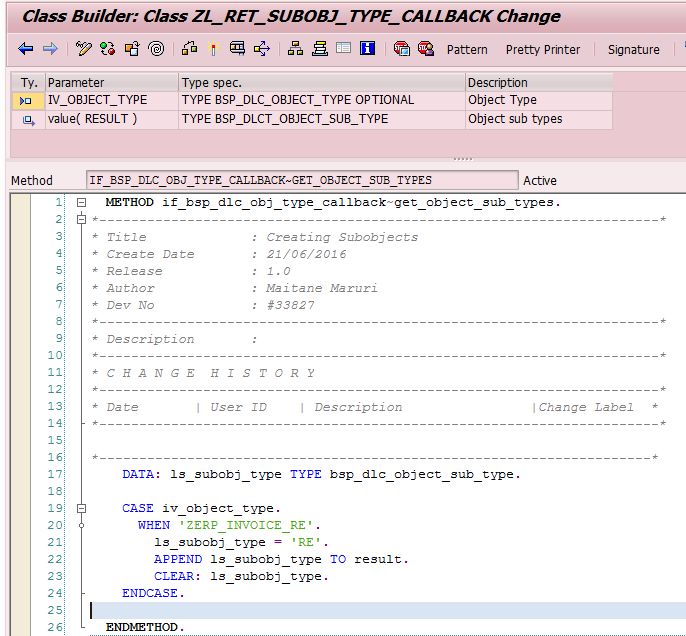
Task: Click 'Creating Subobjects' title comment text
Action: tap(342, 238)
